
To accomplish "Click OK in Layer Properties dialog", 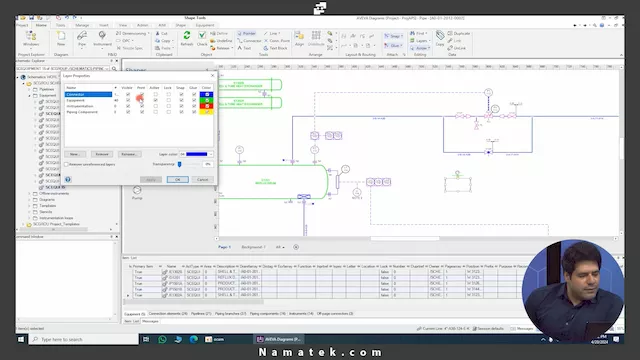I will pos(178,180).
